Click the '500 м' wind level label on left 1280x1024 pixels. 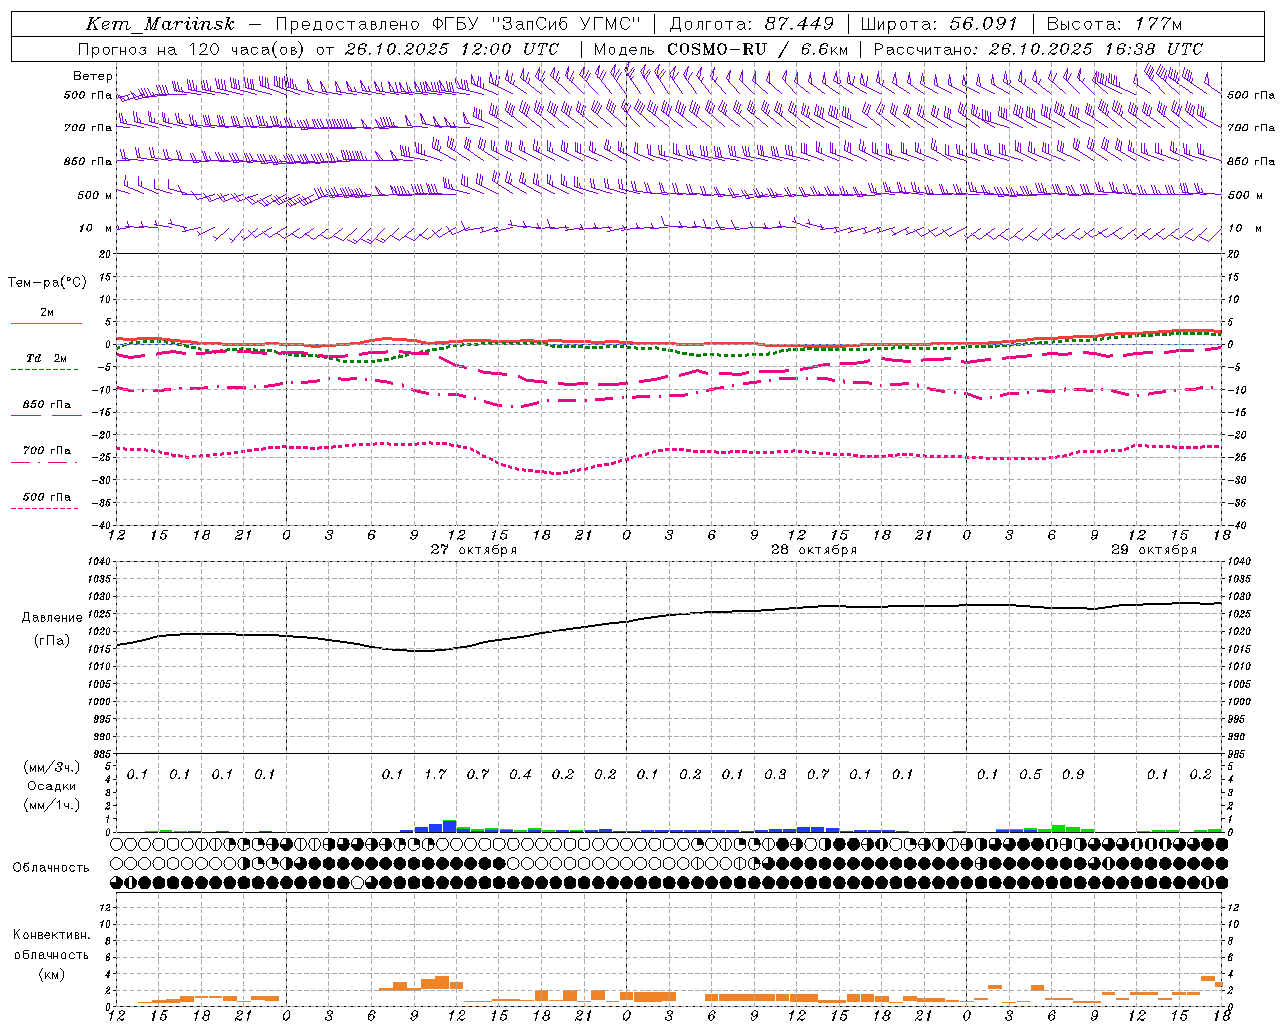coord(95,195)
